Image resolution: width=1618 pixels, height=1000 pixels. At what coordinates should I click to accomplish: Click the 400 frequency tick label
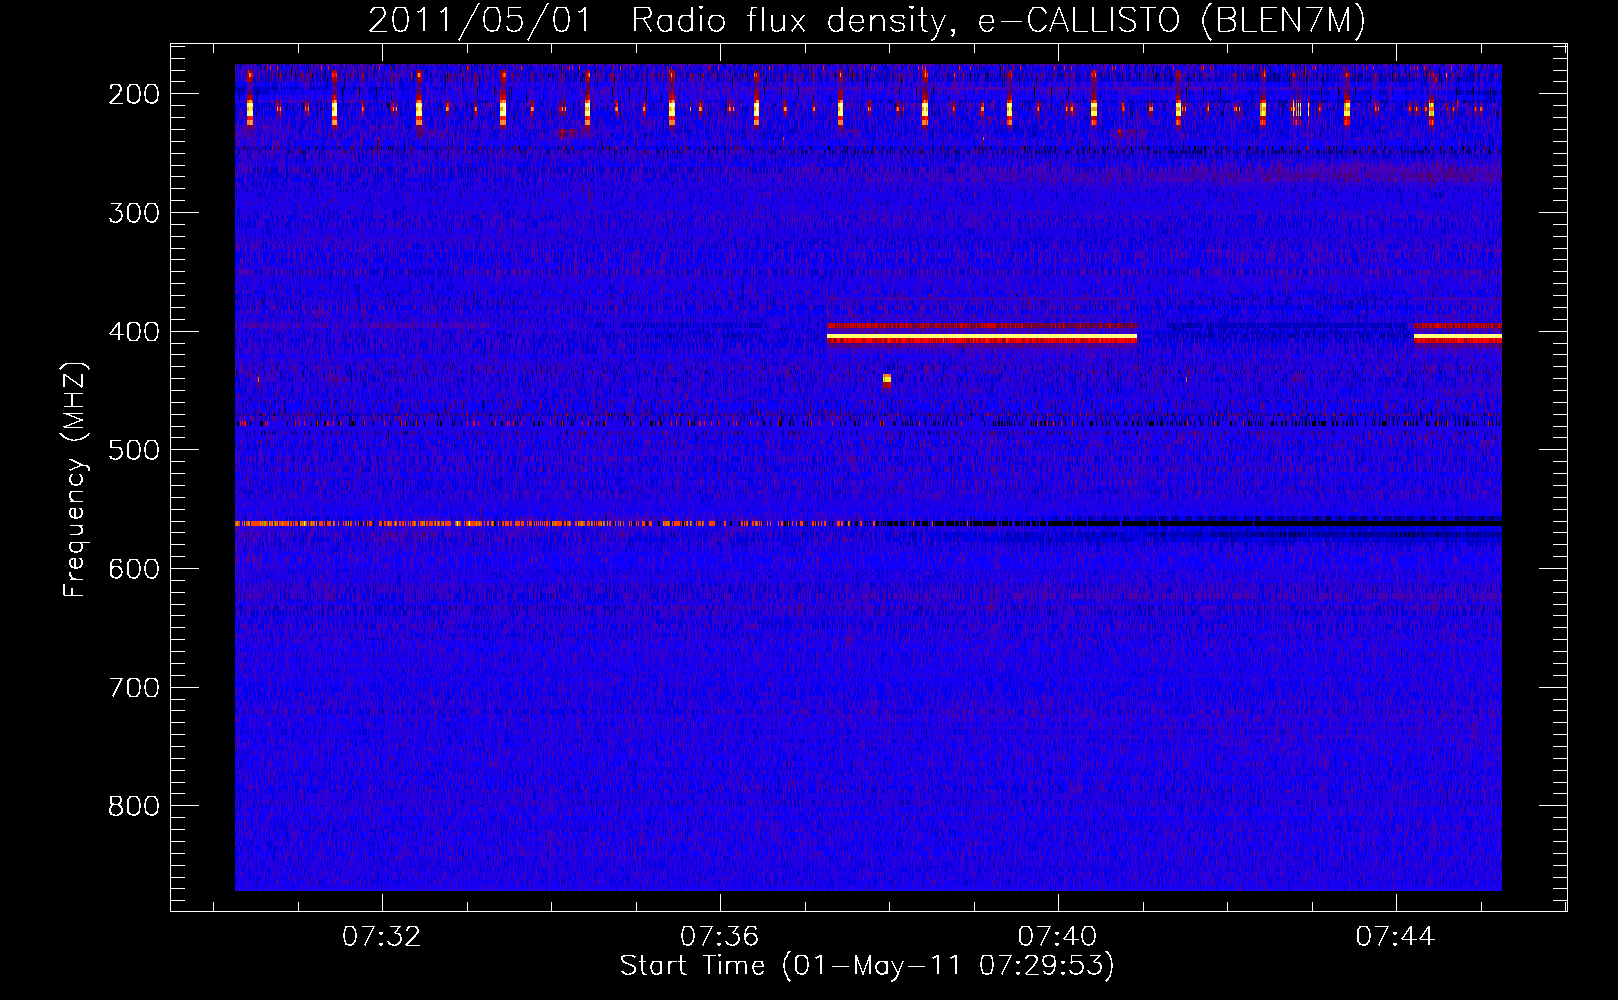click(x=134, y=332)
